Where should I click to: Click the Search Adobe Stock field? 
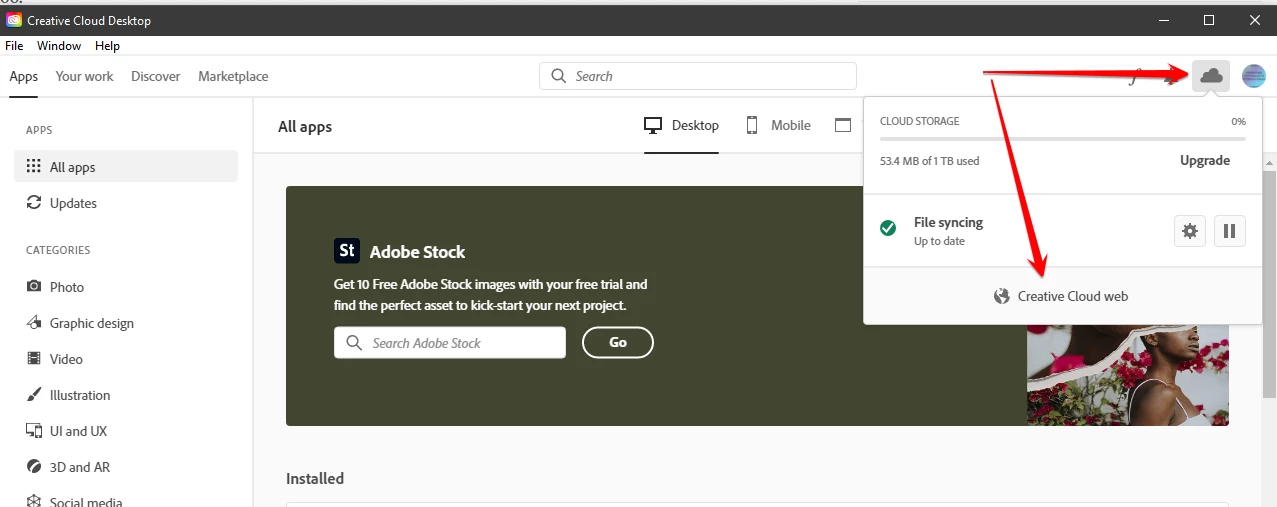tap(450, 343)
